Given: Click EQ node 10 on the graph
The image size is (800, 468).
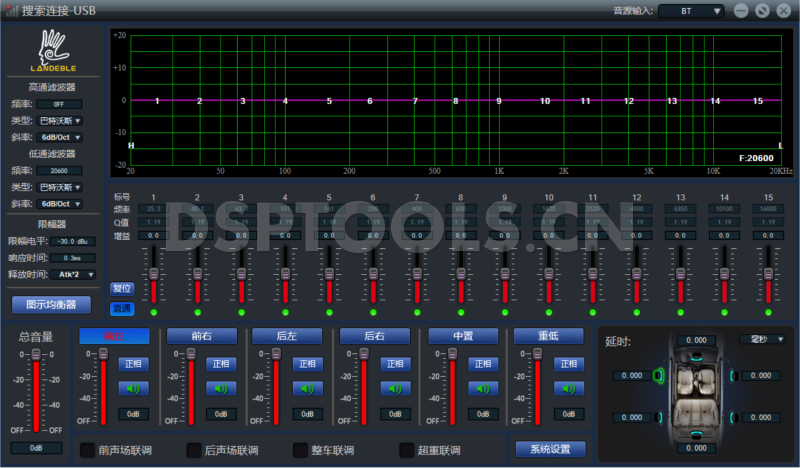Looking at the screenshot, I should (x=545, y=101).
